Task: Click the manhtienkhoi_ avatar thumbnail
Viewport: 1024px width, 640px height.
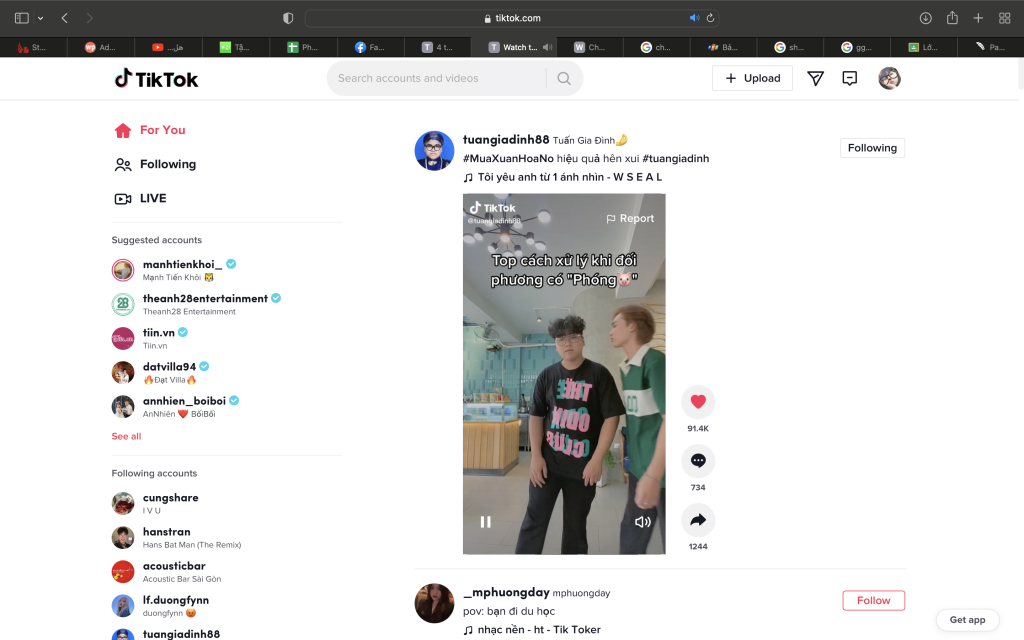Action: point(123,270)
